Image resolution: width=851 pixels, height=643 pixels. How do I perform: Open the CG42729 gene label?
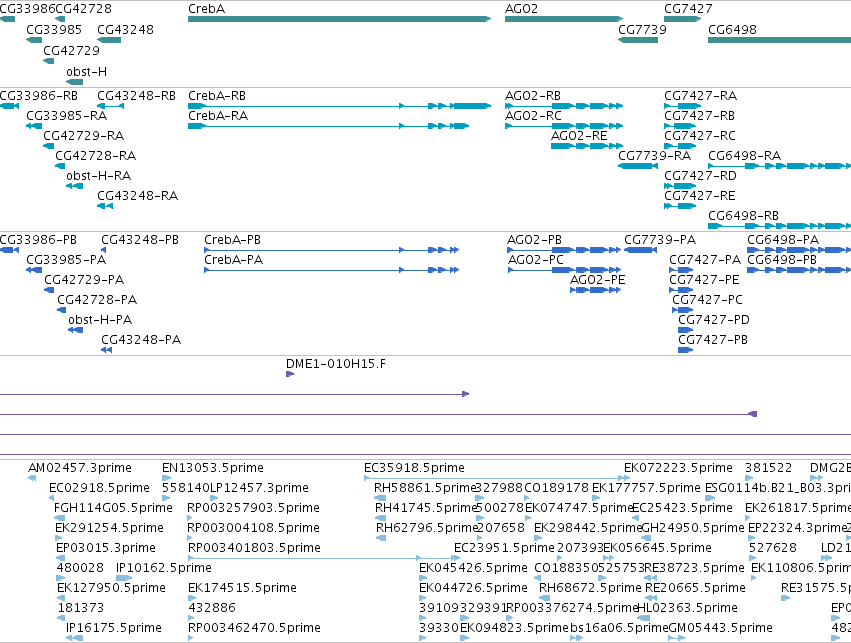pos(72,50)
